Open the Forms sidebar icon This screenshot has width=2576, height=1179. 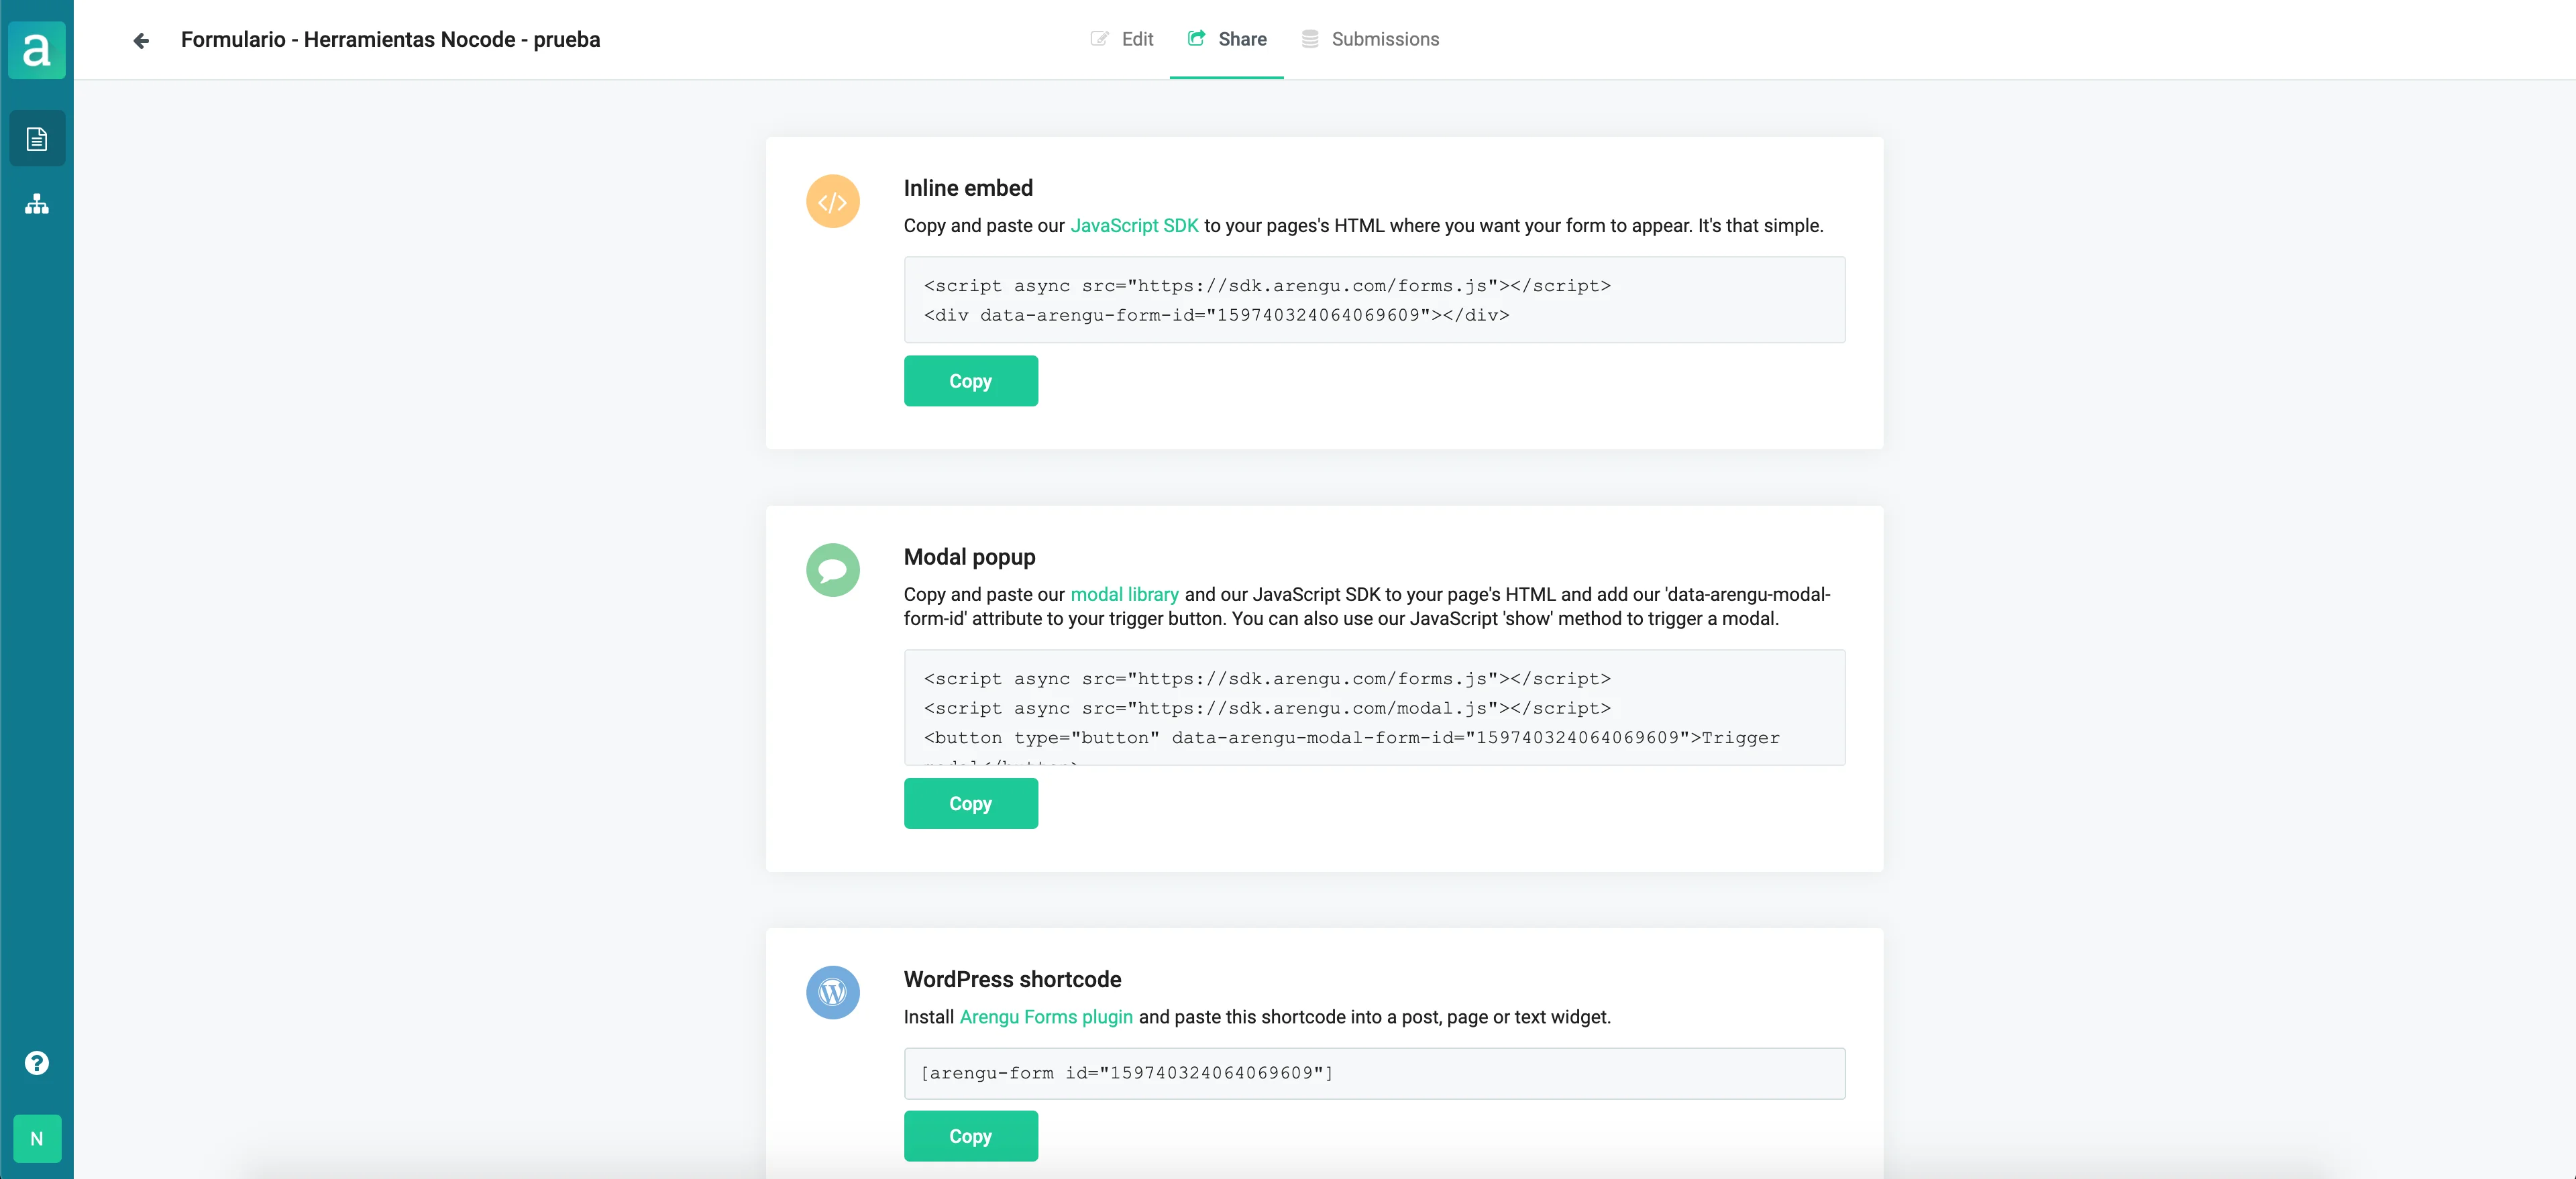coord(37,139)
